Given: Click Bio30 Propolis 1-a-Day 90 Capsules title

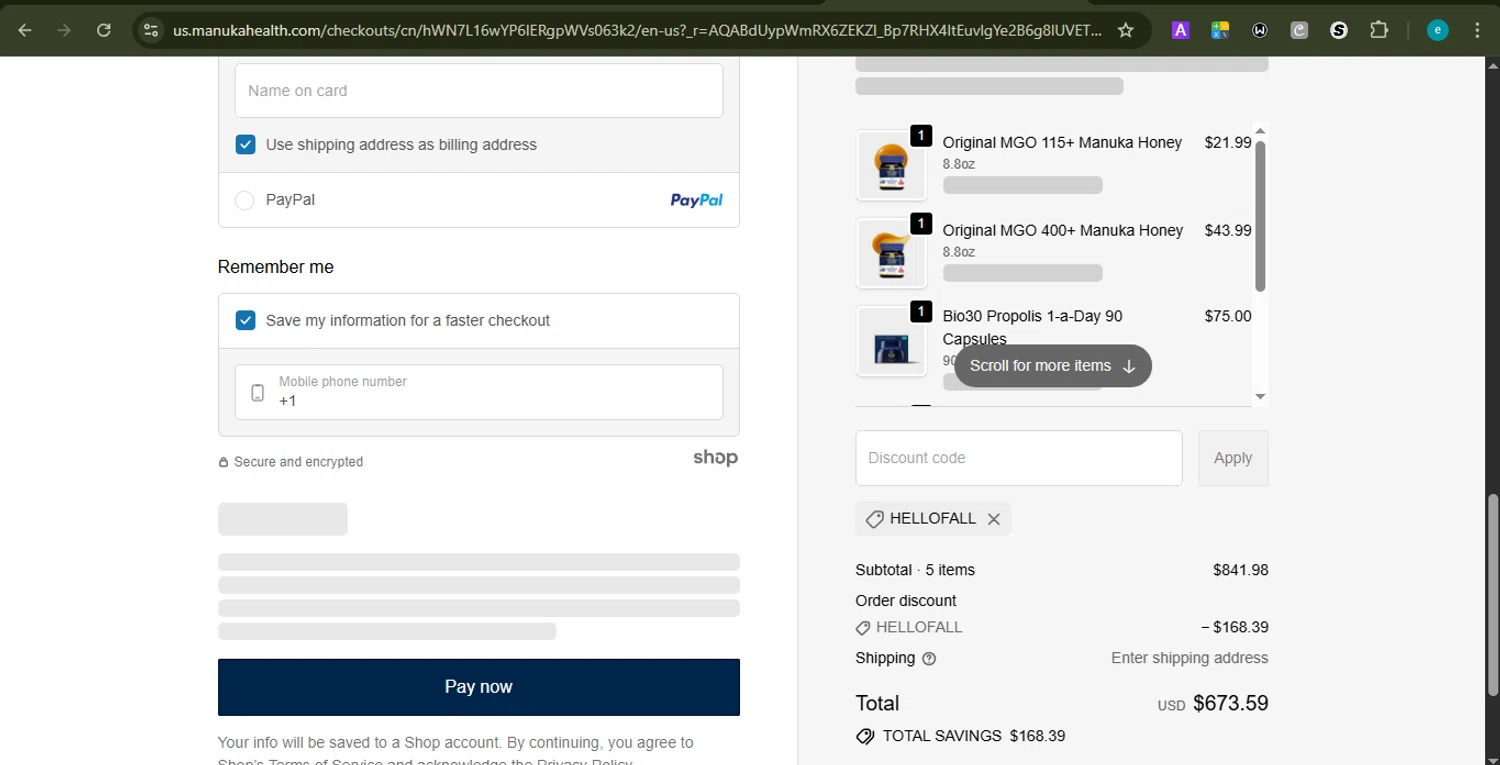Looking at the screenshot, I should click(x=1033, y=327).
